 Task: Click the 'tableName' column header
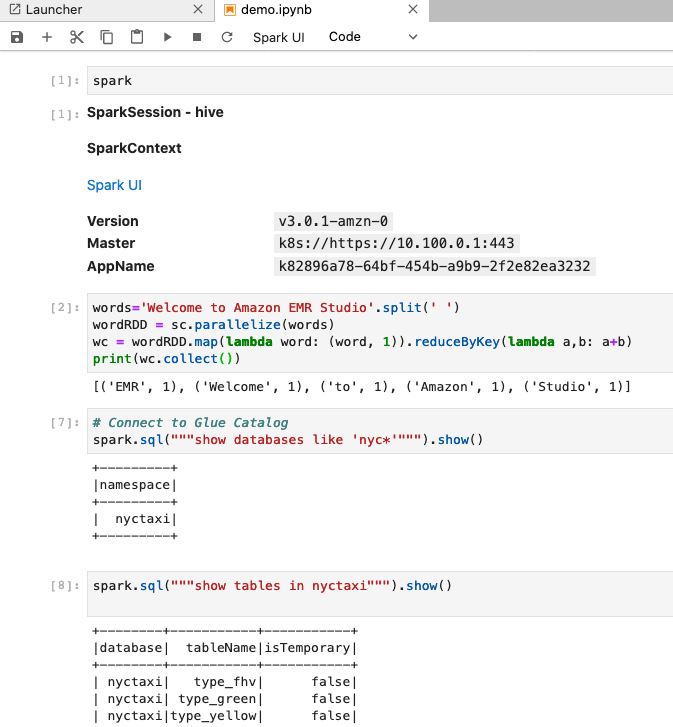[221, 648]
